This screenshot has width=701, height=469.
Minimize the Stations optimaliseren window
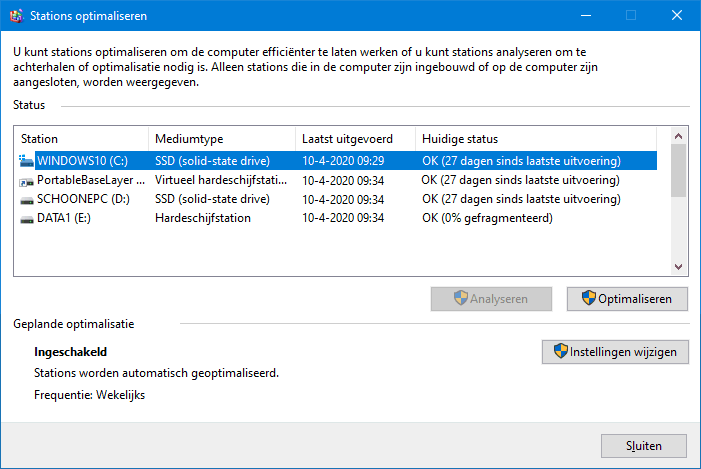click(586, 16)
